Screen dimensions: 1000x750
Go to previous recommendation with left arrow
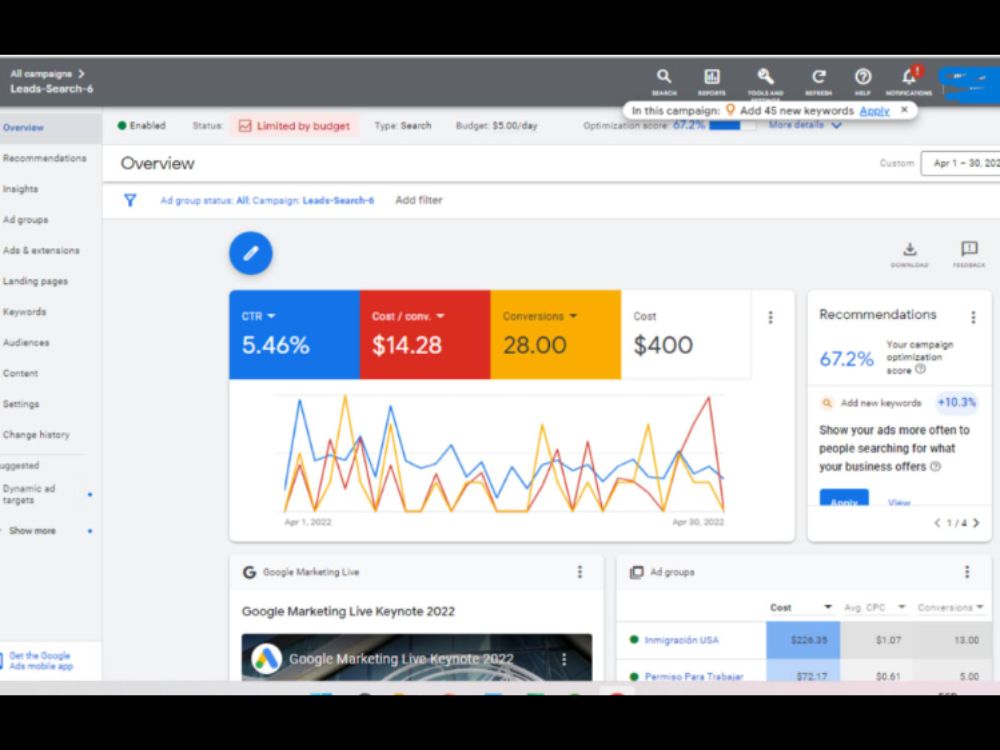[x=937, y=523]
